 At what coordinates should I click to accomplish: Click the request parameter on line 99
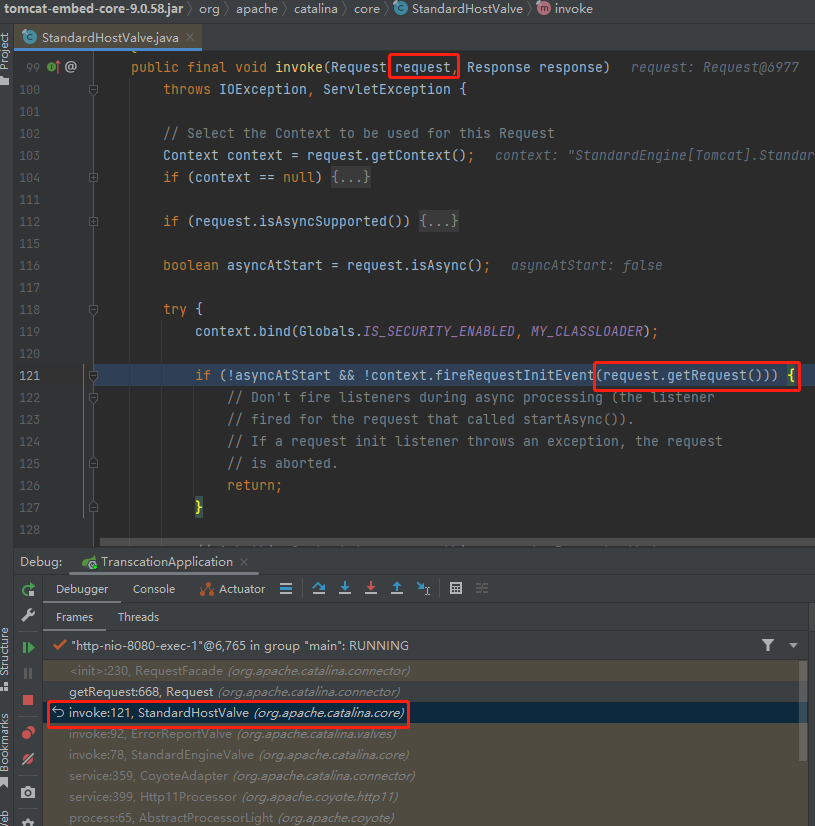tap(423, 67)
